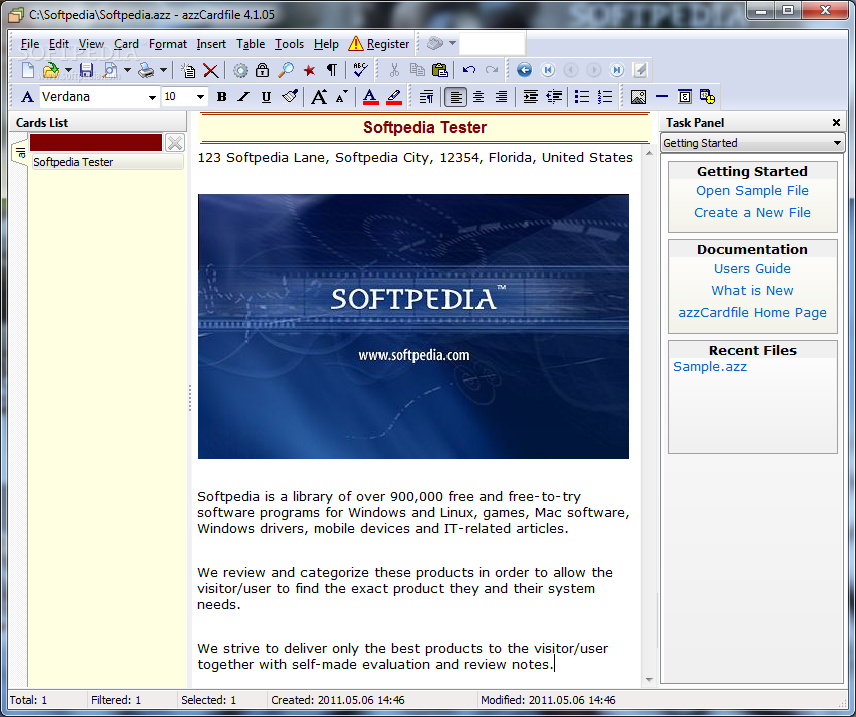Open the Verdana font name dropdown
Viewport: 856px width, 717px height.
[x=152, y=97]
